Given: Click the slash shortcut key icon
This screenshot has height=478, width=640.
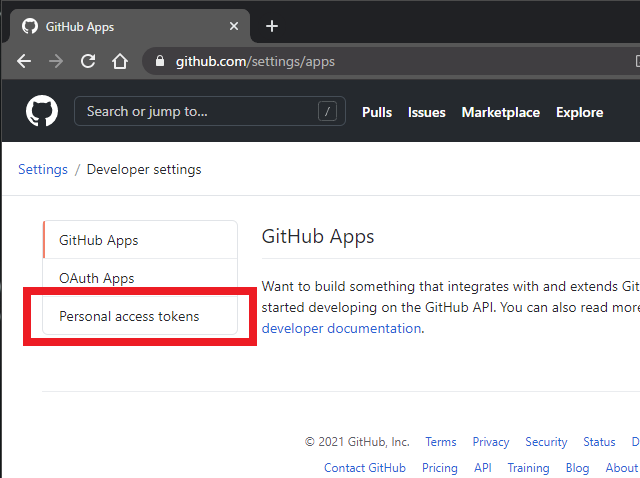Looking at the screenshot, I should (x=327, y=111).
